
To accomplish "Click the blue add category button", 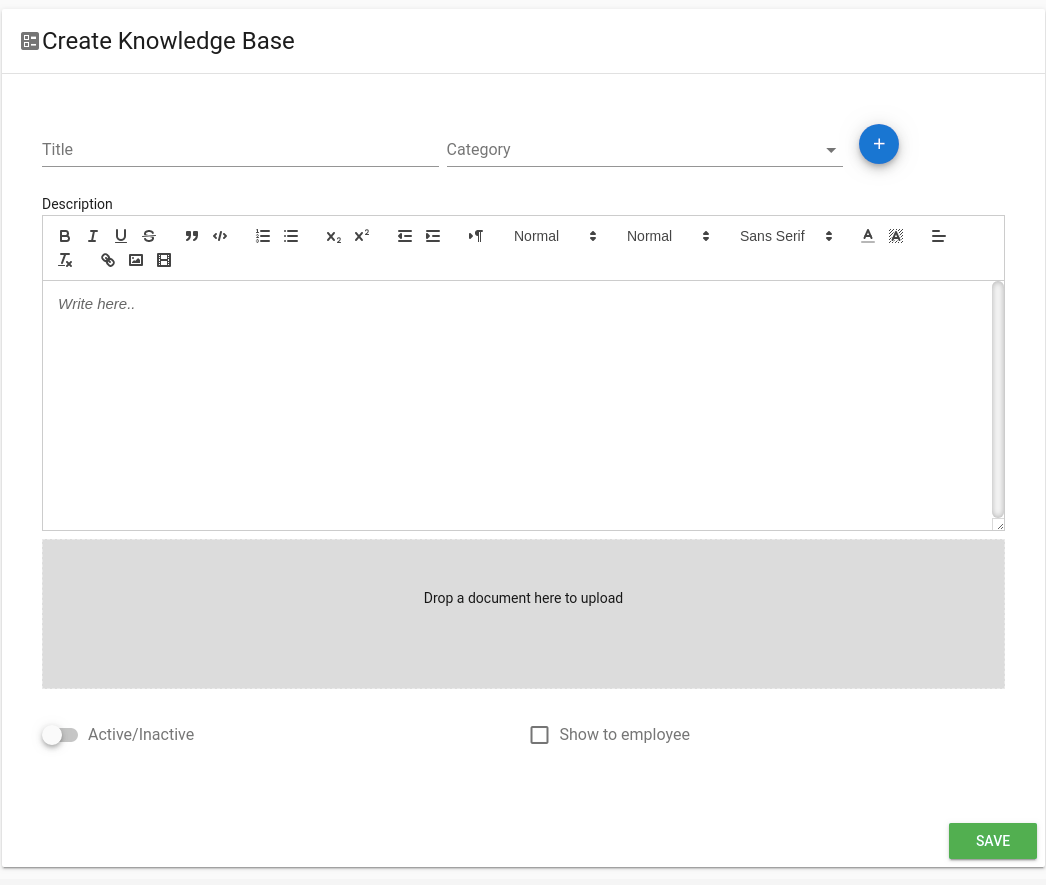I will point(879,144).
